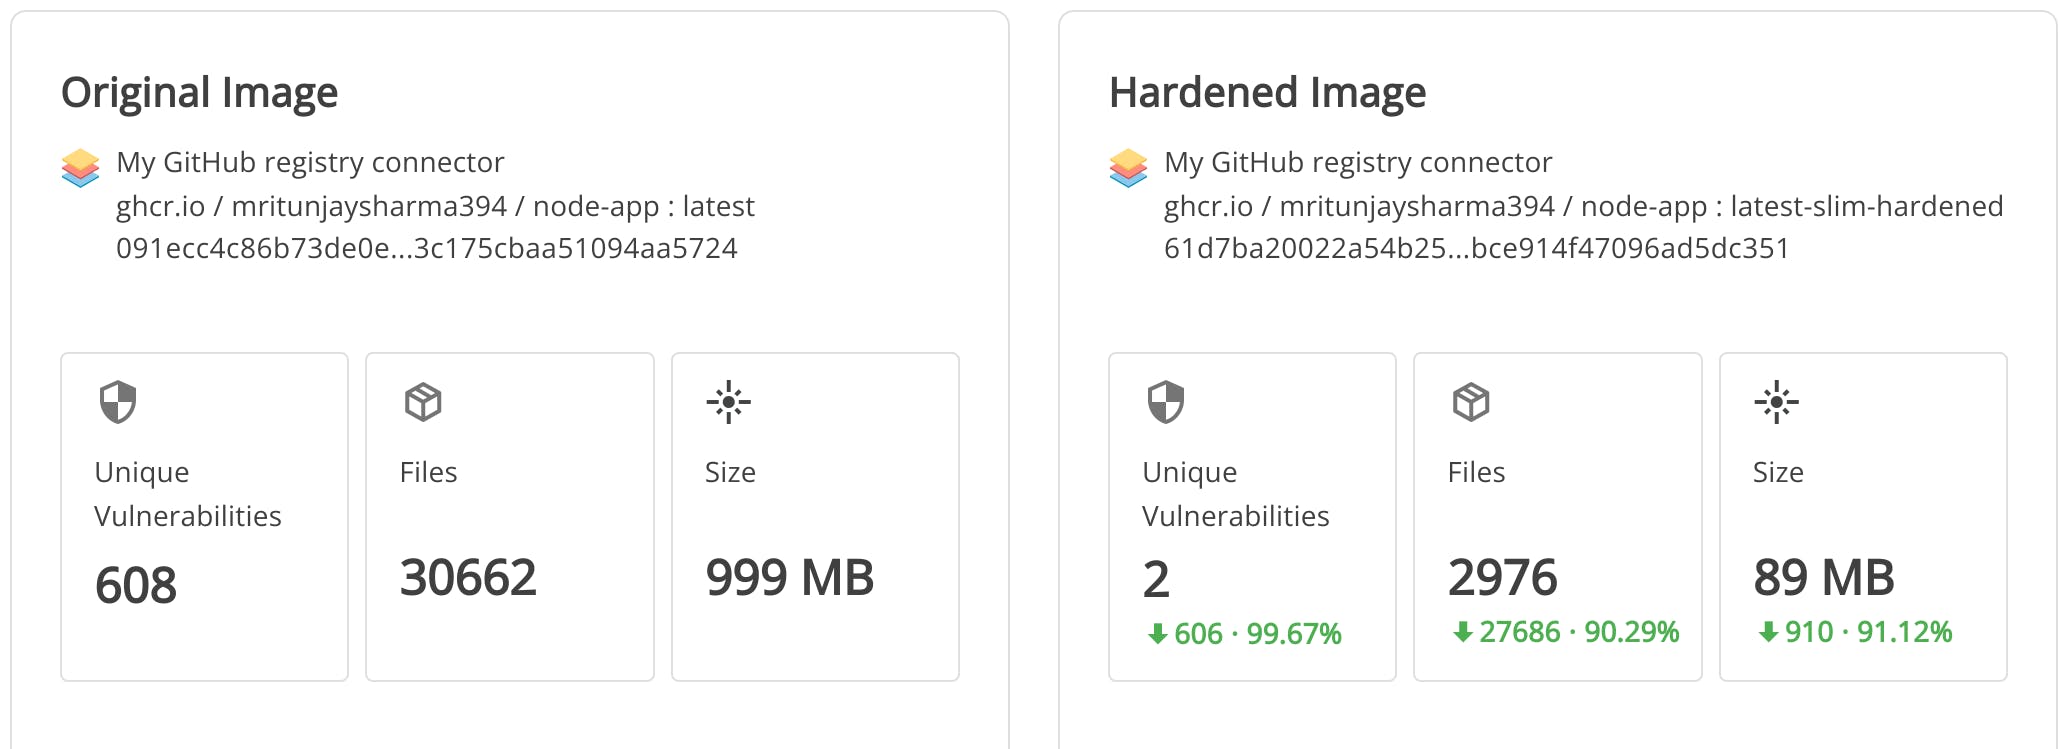Click the Hardened Image heading
This screenshot has height=749, width=2064.
point(1267,92)
